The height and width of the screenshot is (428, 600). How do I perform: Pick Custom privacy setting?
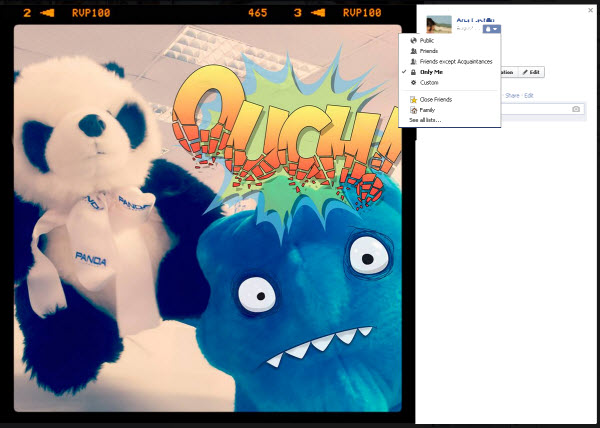click(x=429, y=83)
